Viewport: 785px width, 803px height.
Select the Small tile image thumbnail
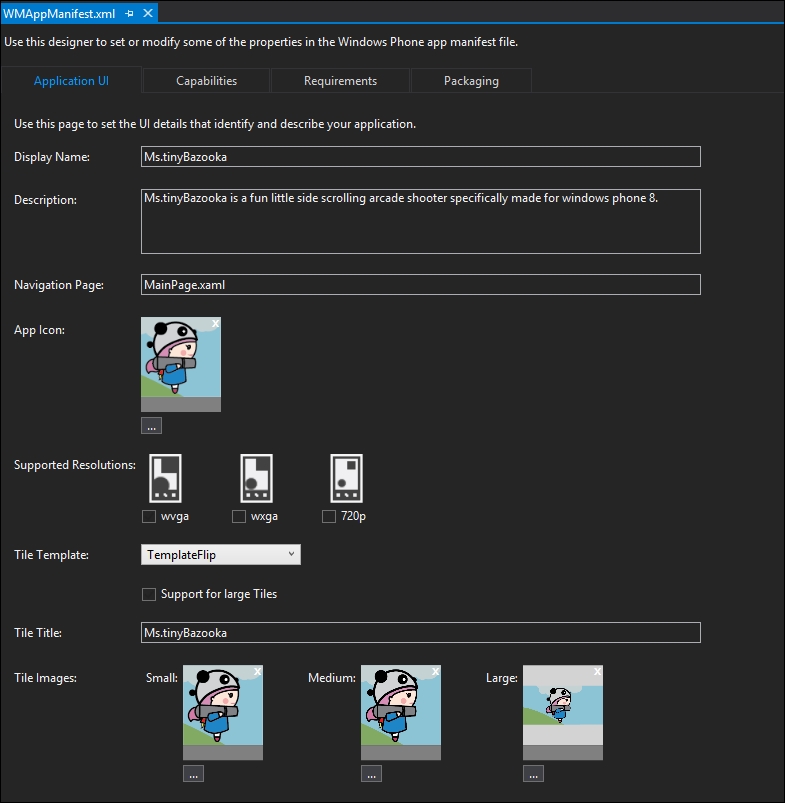tap(223, 712)
